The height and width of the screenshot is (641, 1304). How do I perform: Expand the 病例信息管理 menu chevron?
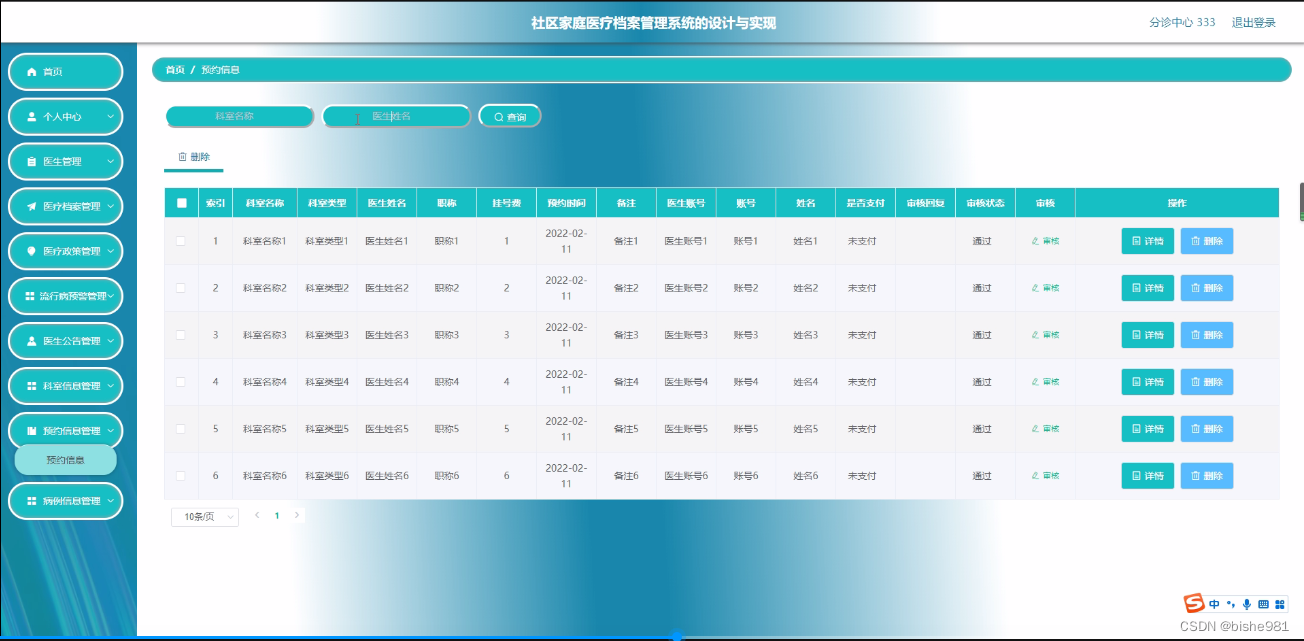(x=110, y=500)
